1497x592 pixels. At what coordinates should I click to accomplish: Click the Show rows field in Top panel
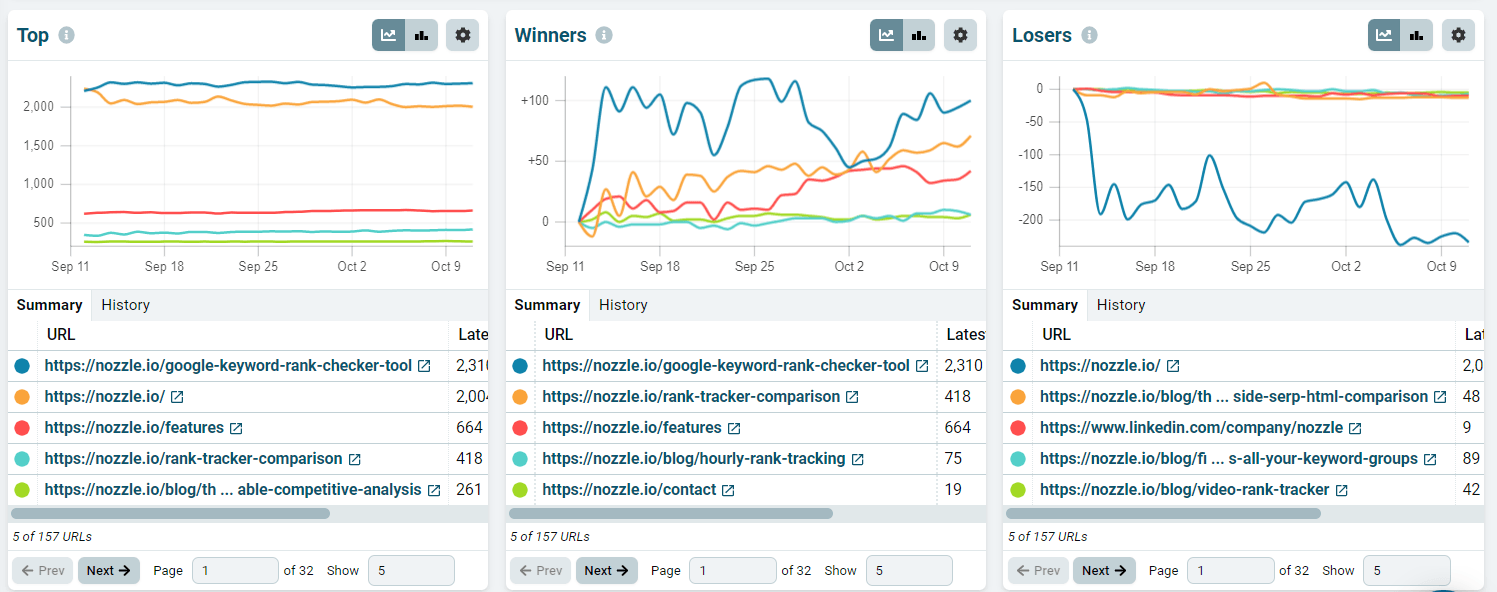[x=411, y=571]
